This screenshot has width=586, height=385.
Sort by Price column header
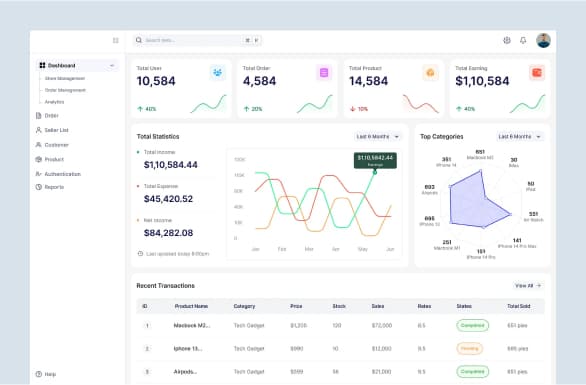coord(296,306)
